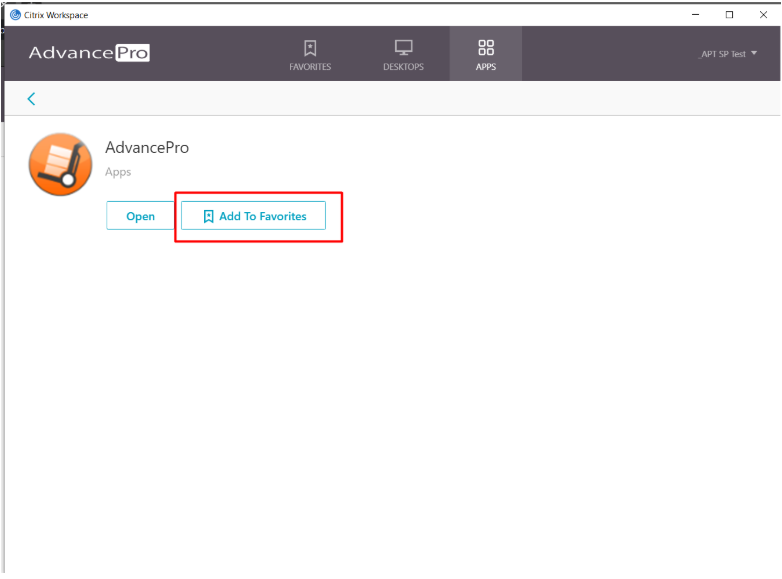
Task: Click the Apps category text under AdvancePro
Action: point(118,172)
